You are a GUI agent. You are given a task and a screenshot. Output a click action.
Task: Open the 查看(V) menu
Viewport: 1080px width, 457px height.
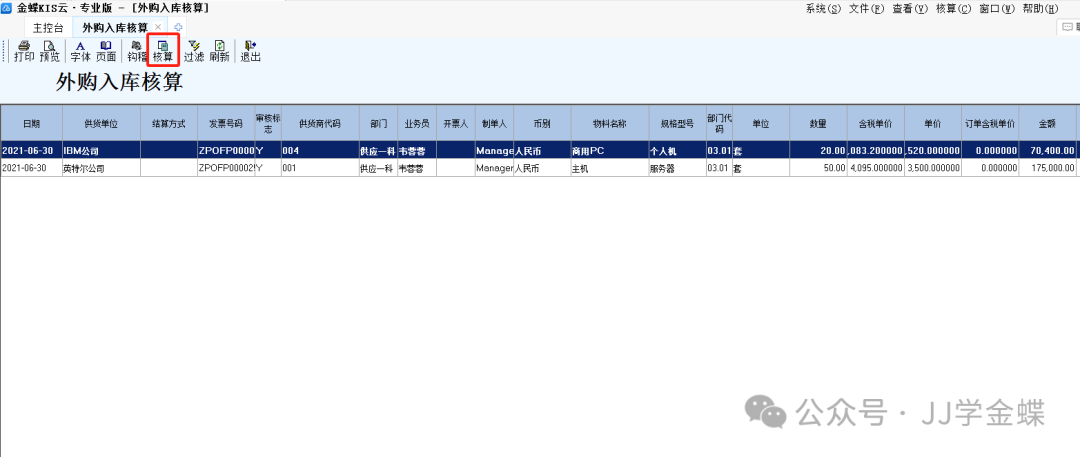[x=909, y=8]
